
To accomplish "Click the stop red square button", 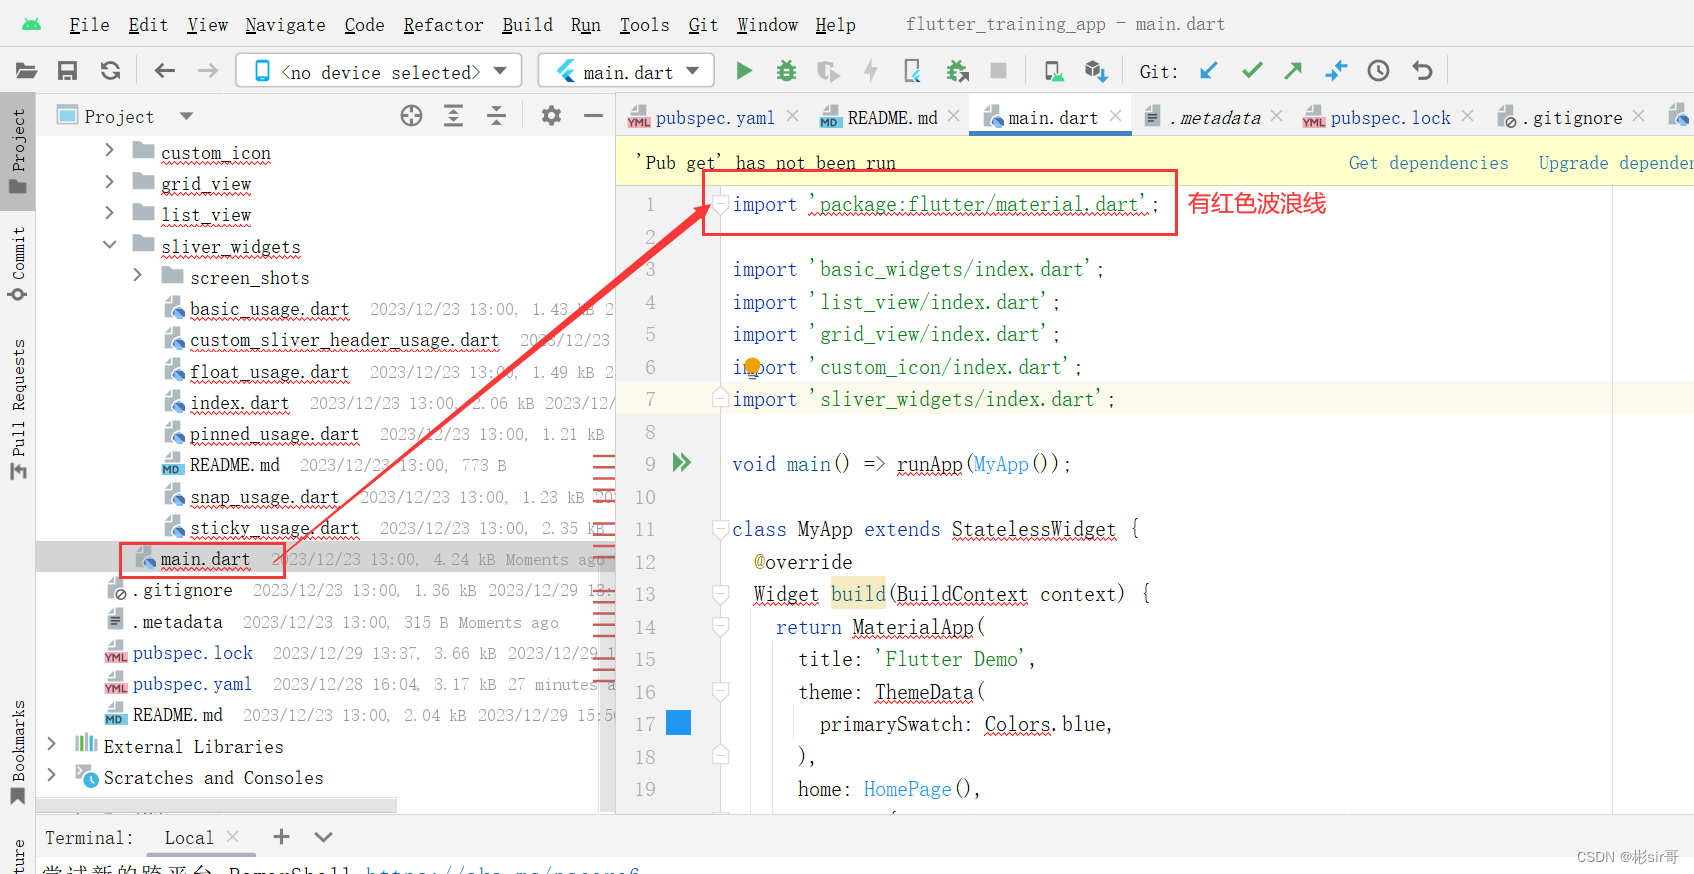I will [x=998, y=71].
